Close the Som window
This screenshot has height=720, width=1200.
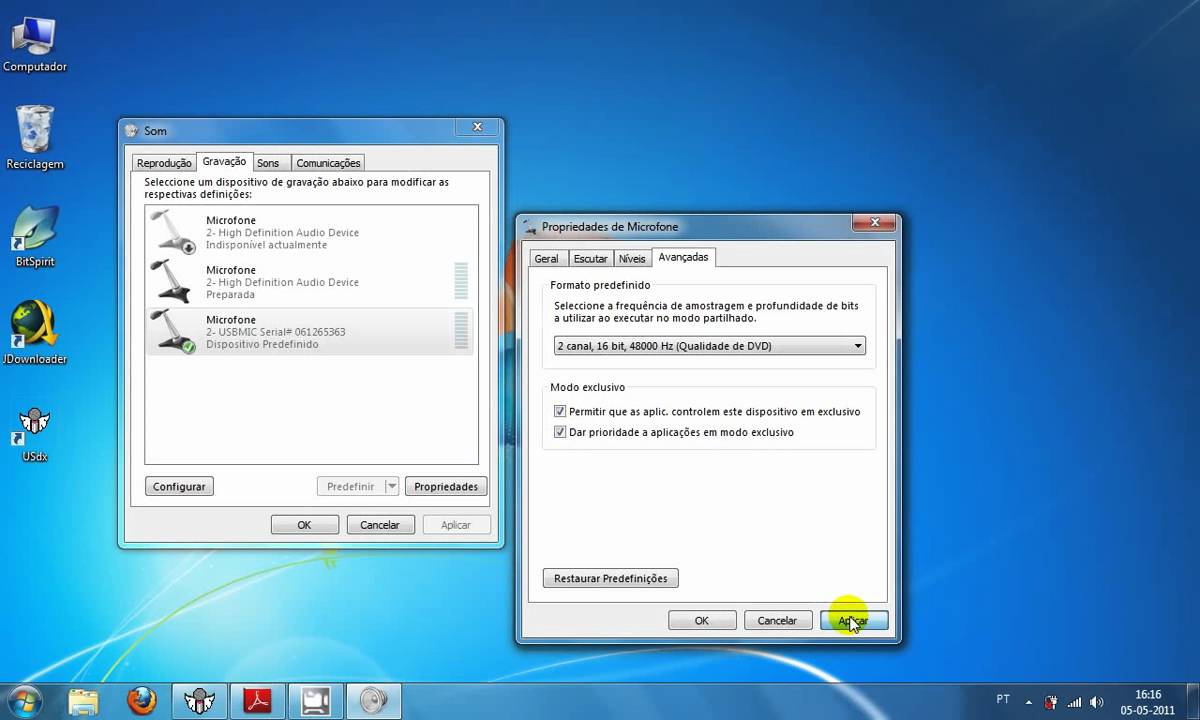pyautogui.click(x=477, y=127)
